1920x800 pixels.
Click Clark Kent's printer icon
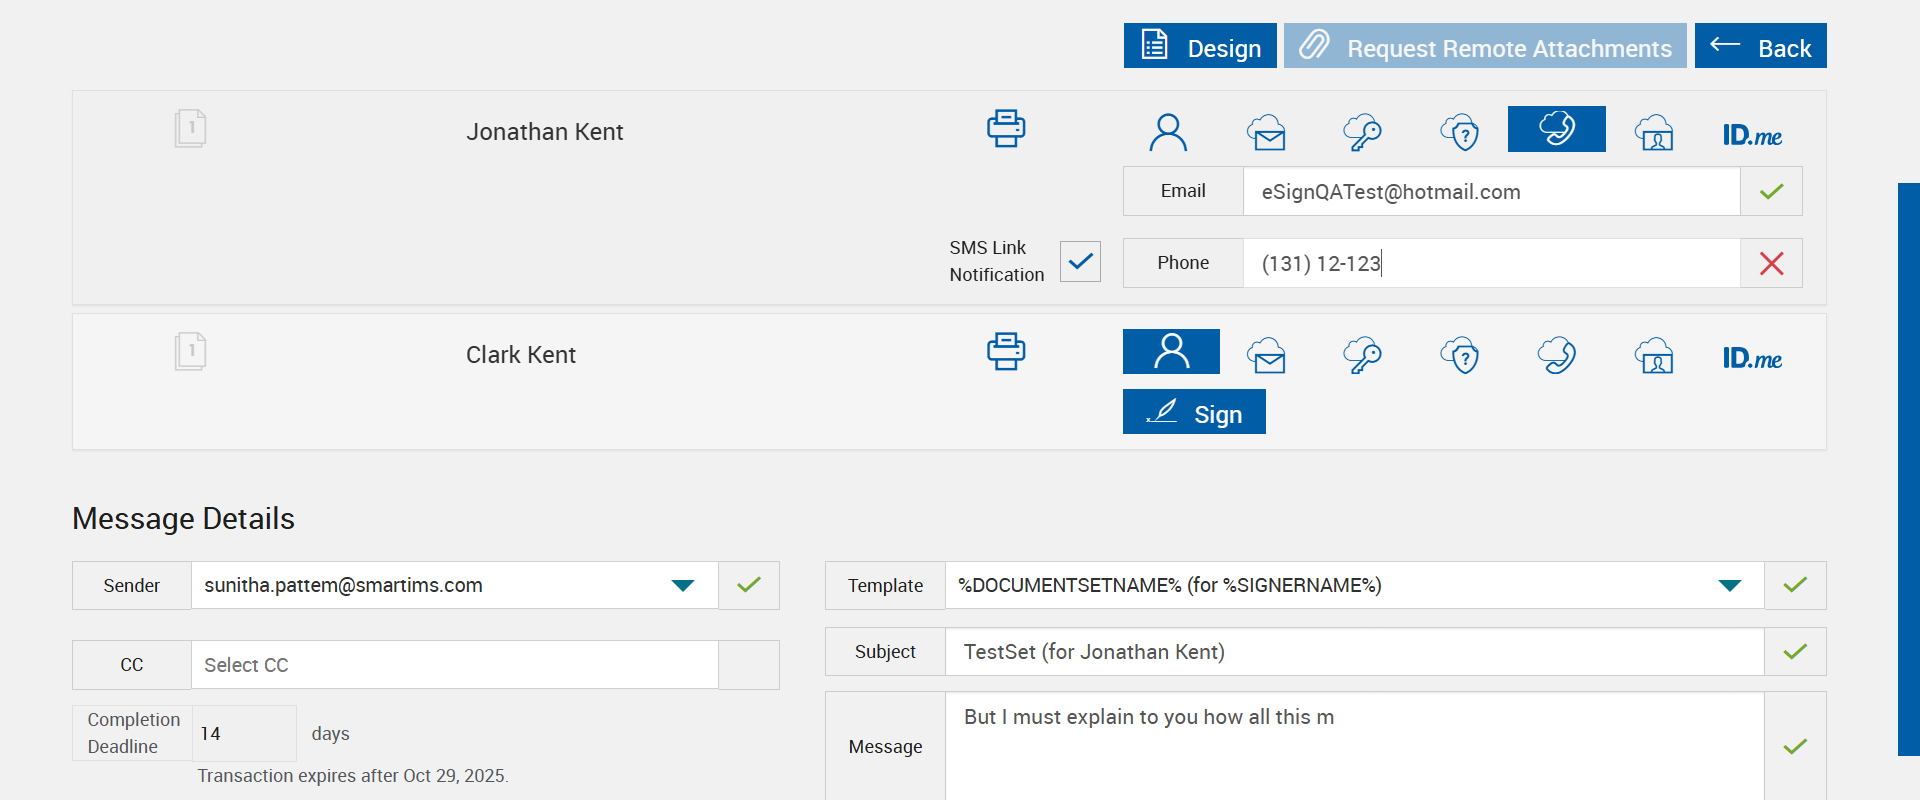coord(1006,352)
